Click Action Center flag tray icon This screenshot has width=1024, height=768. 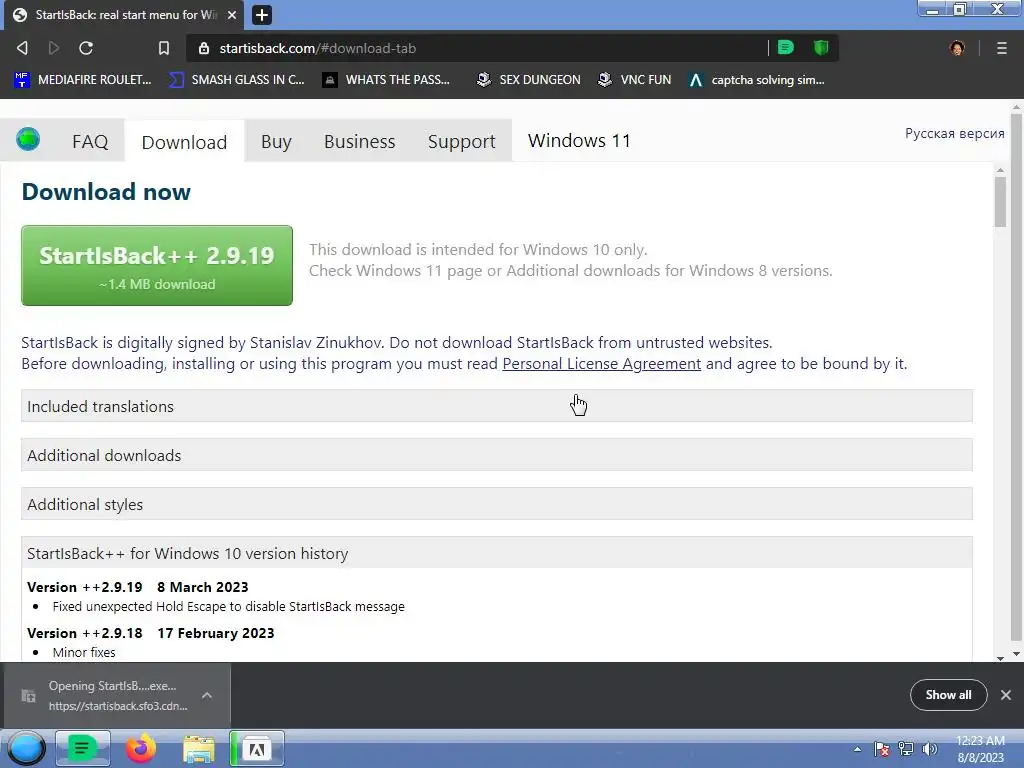(x=882, y=749)
